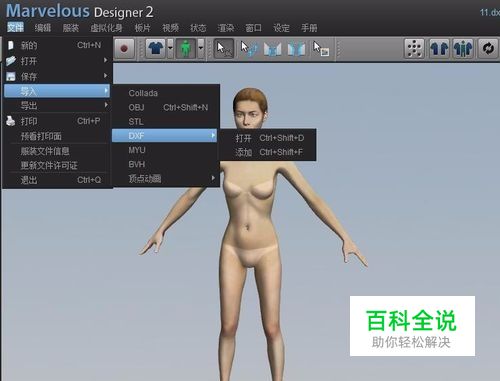Click the arrangement points dots icon
Screen dimensions: 500x381
[x=414, y=49]
